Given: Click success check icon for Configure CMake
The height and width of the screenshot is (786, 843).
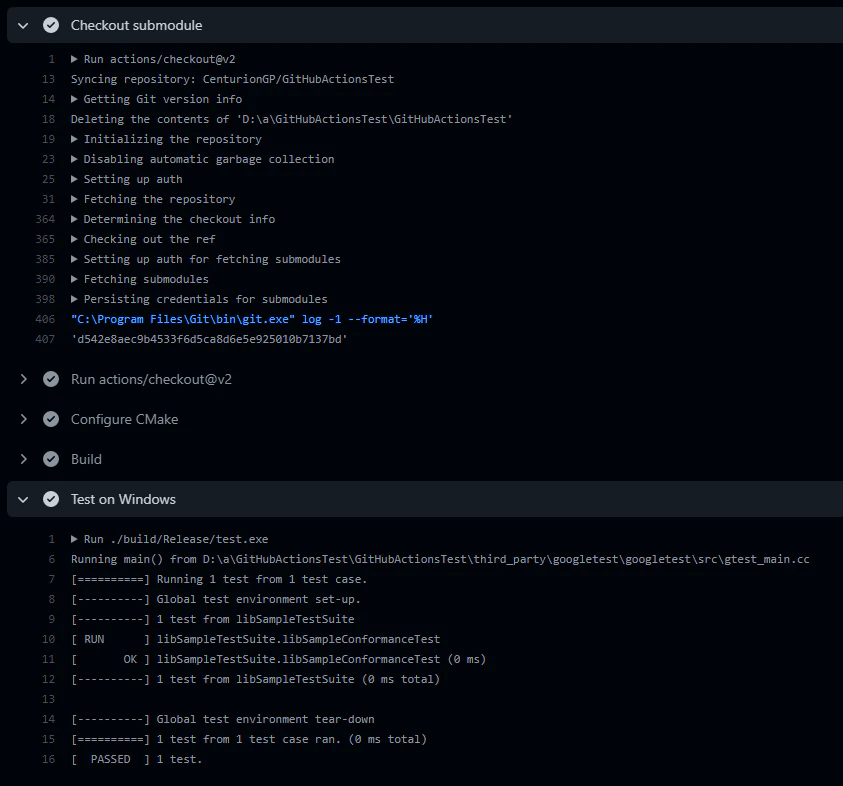Looking at the screenshot, I should [51, 419].
